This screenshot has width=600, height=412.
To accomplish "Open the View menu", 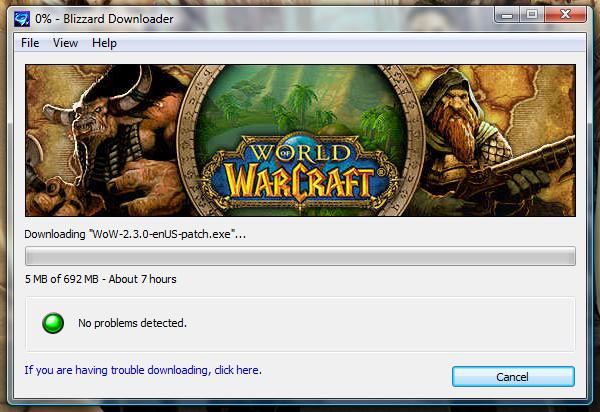I will [x=65, y=43].
